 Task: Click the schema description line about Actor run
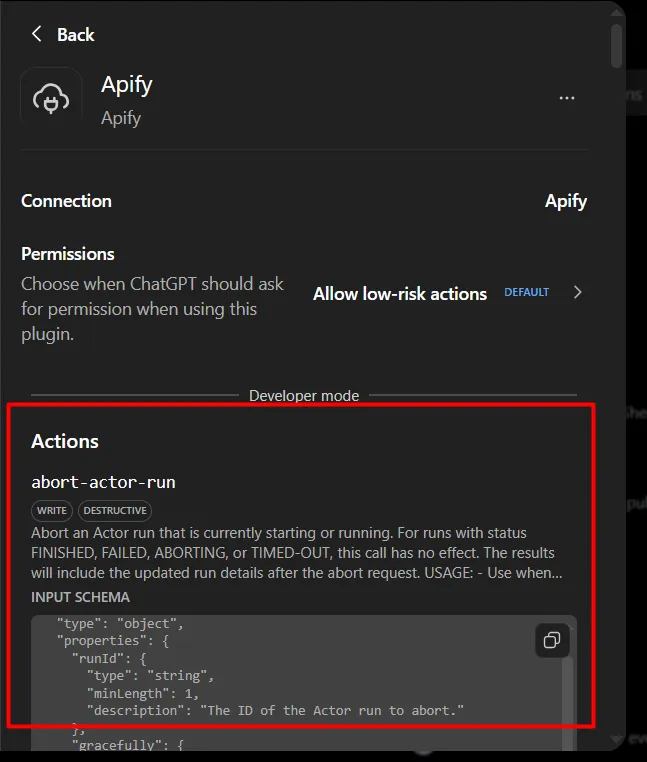point(275,711)
